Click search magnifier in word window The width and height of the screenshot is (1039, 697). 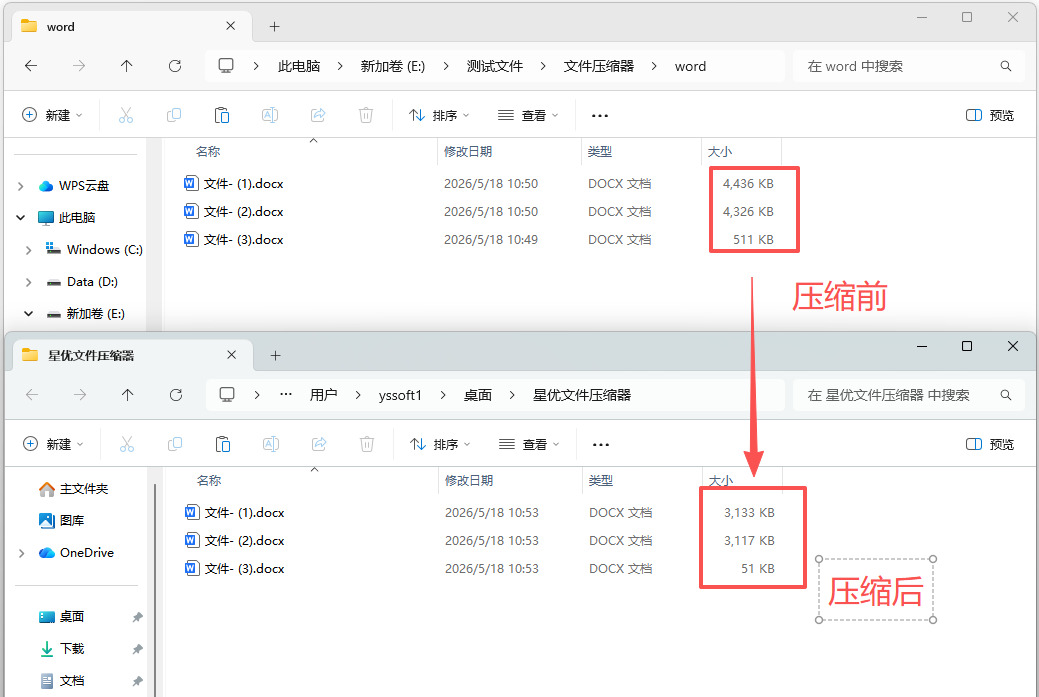click(x=1006, y=66)
